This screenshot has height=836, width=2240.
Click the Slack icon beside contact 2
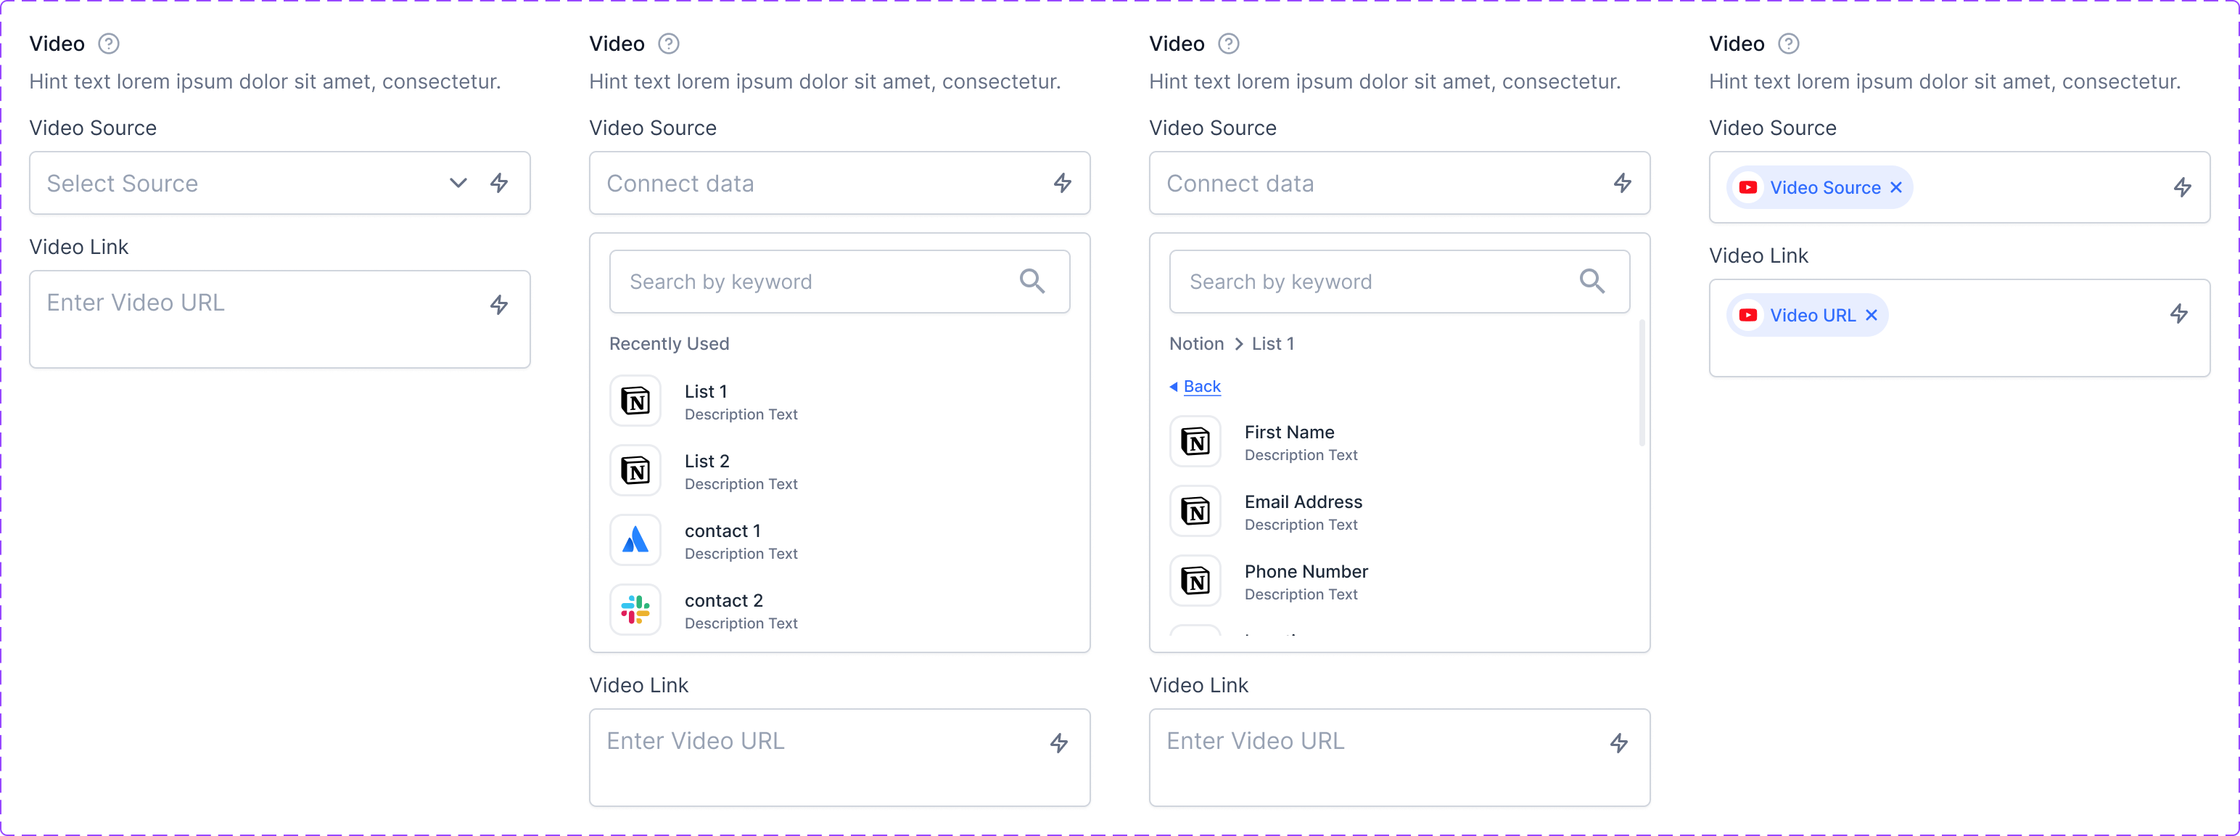636,610
